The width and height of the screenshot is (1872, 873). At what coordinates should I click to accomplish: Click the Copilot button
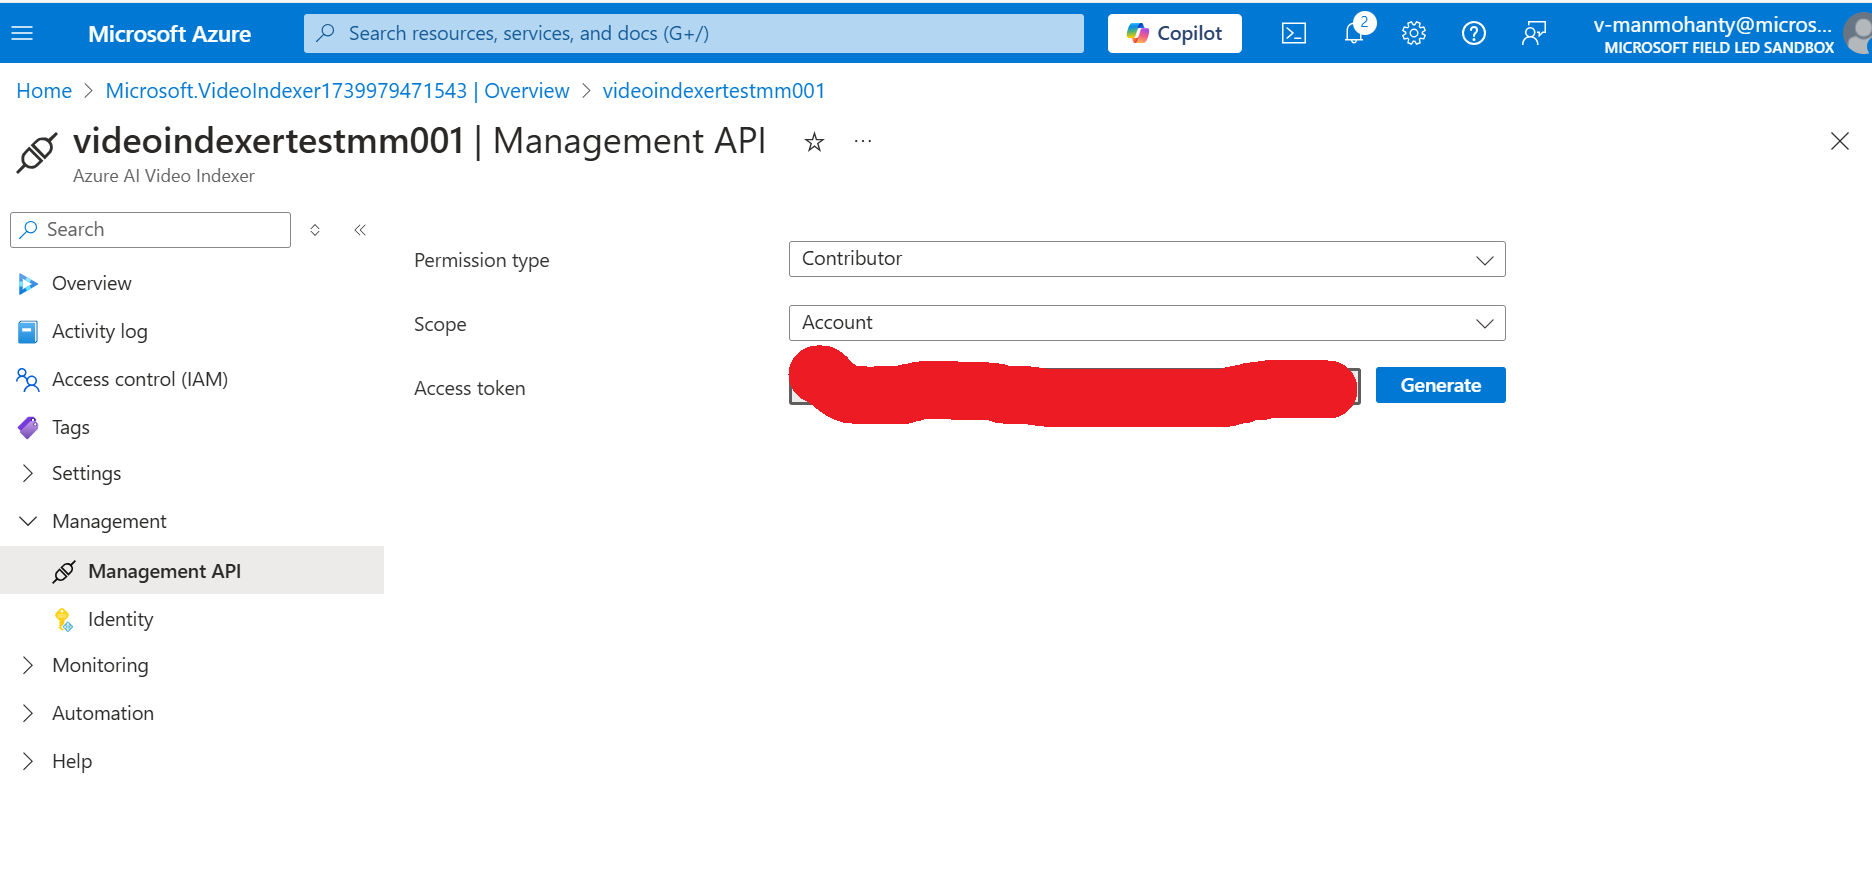(1174, 33)
